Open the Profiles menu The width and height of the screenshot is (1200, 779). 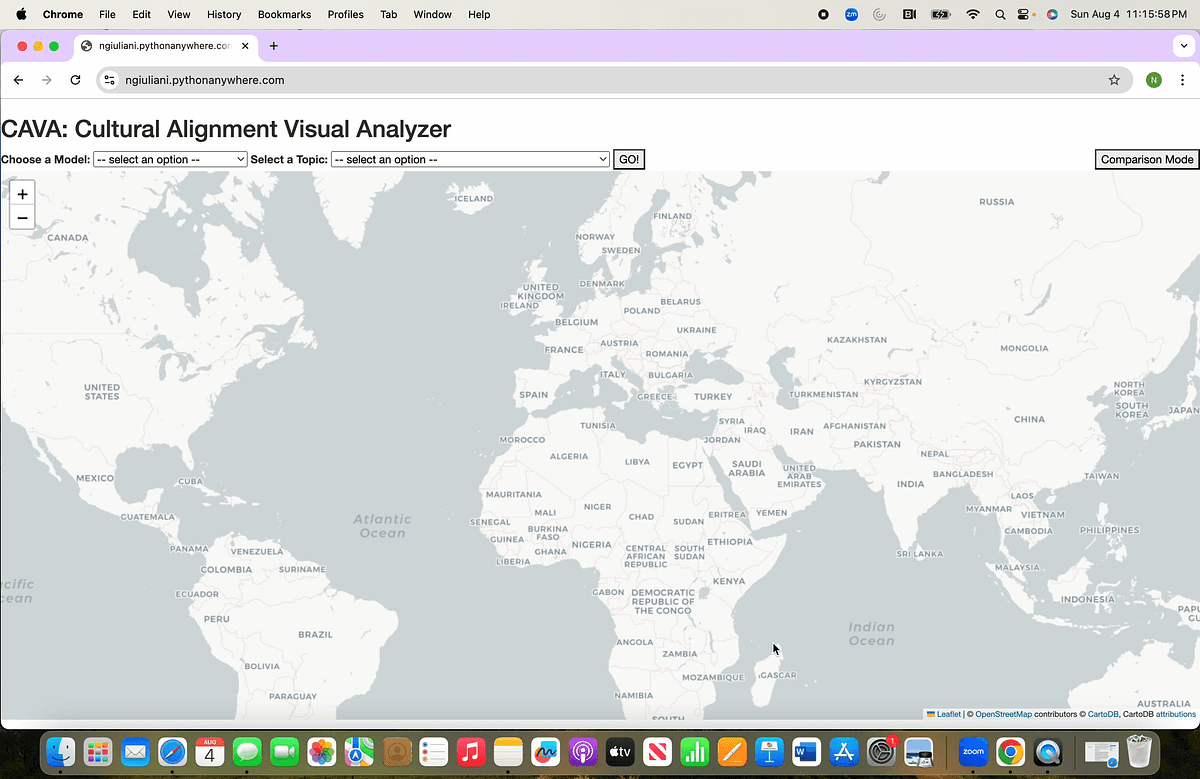tap(346, 14)
